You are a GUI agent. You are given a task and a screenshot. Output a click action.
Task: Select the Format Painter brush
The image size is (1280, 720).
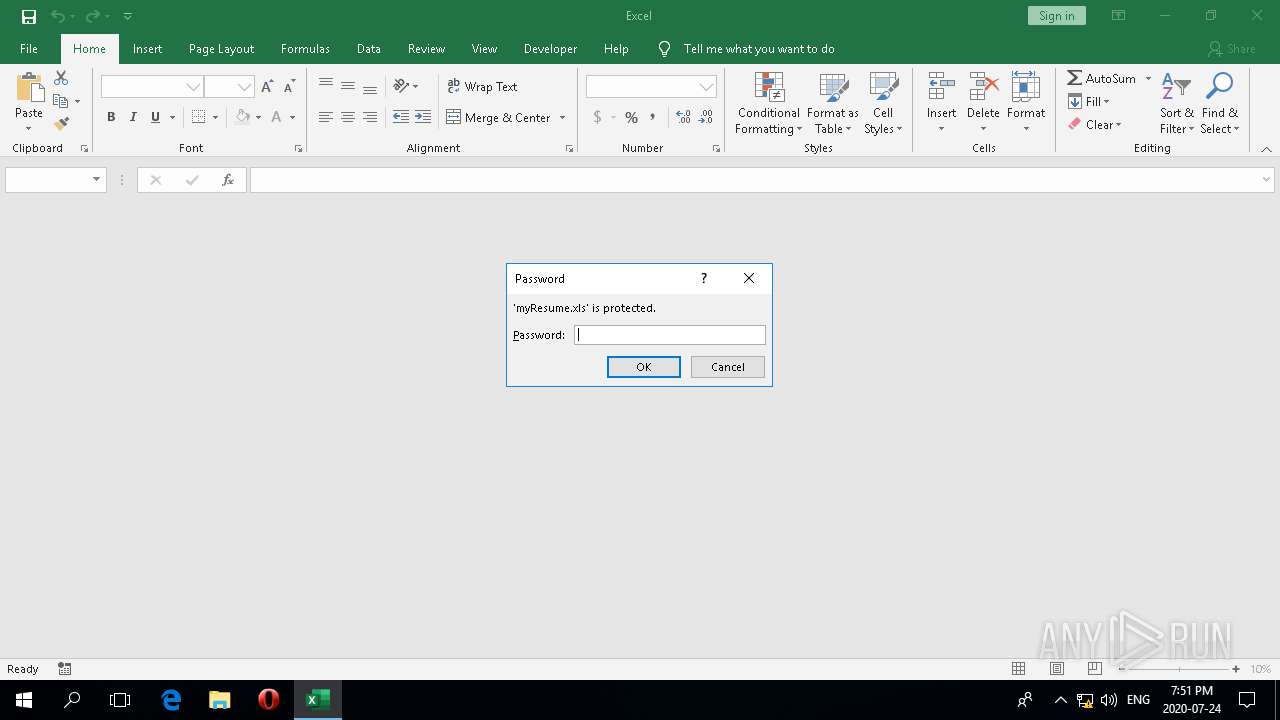coord(61,124)
